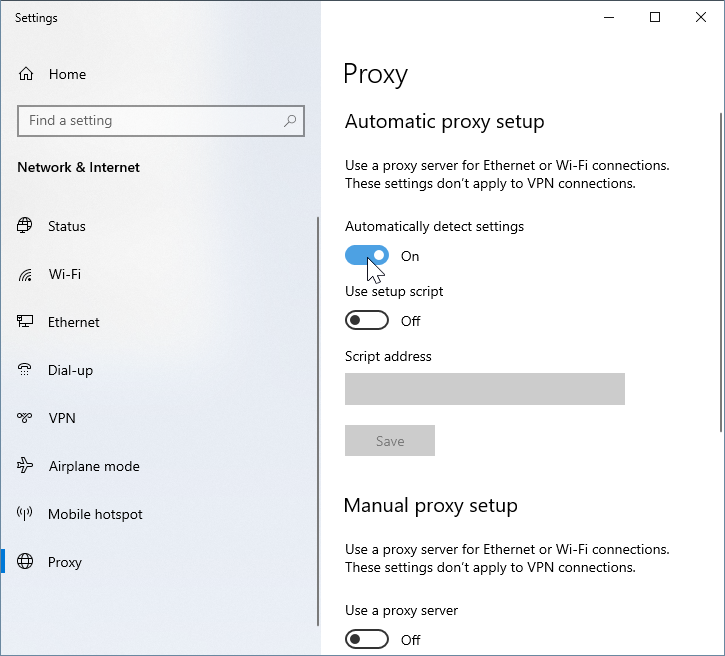
Task: Click the VPN icon in sidebar
Action: (x=25, y=418)
